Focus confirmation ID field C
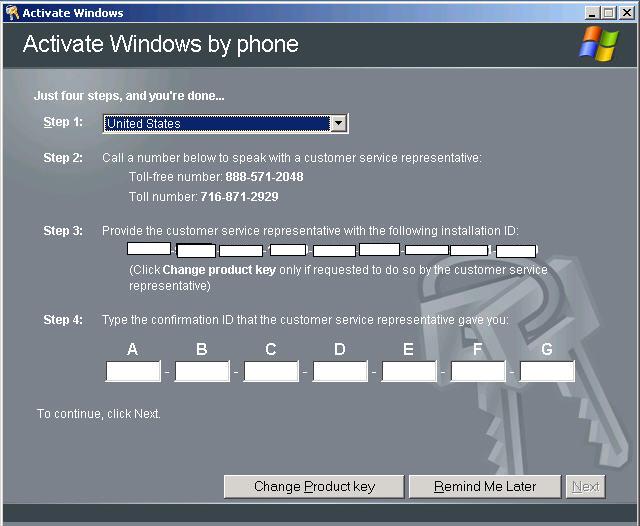This screenshot has width=640, height=526. [x=271, y=371]
